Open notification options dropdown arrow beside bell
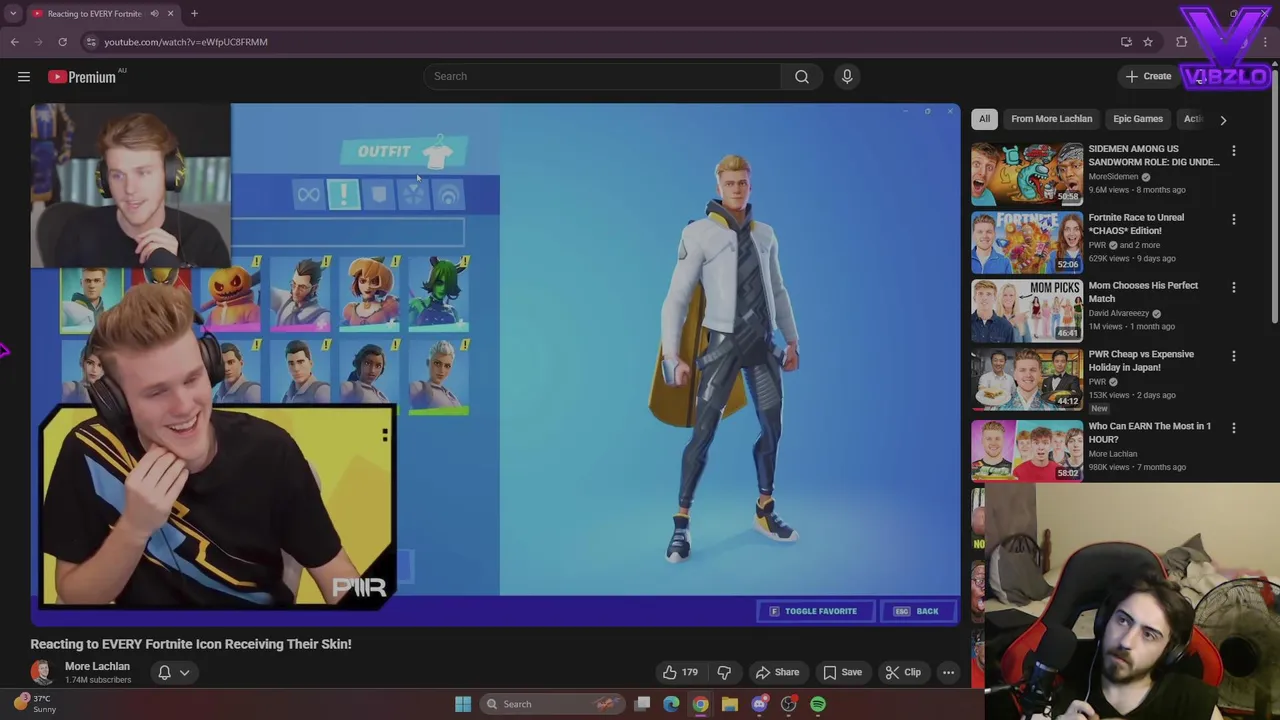 184,672
